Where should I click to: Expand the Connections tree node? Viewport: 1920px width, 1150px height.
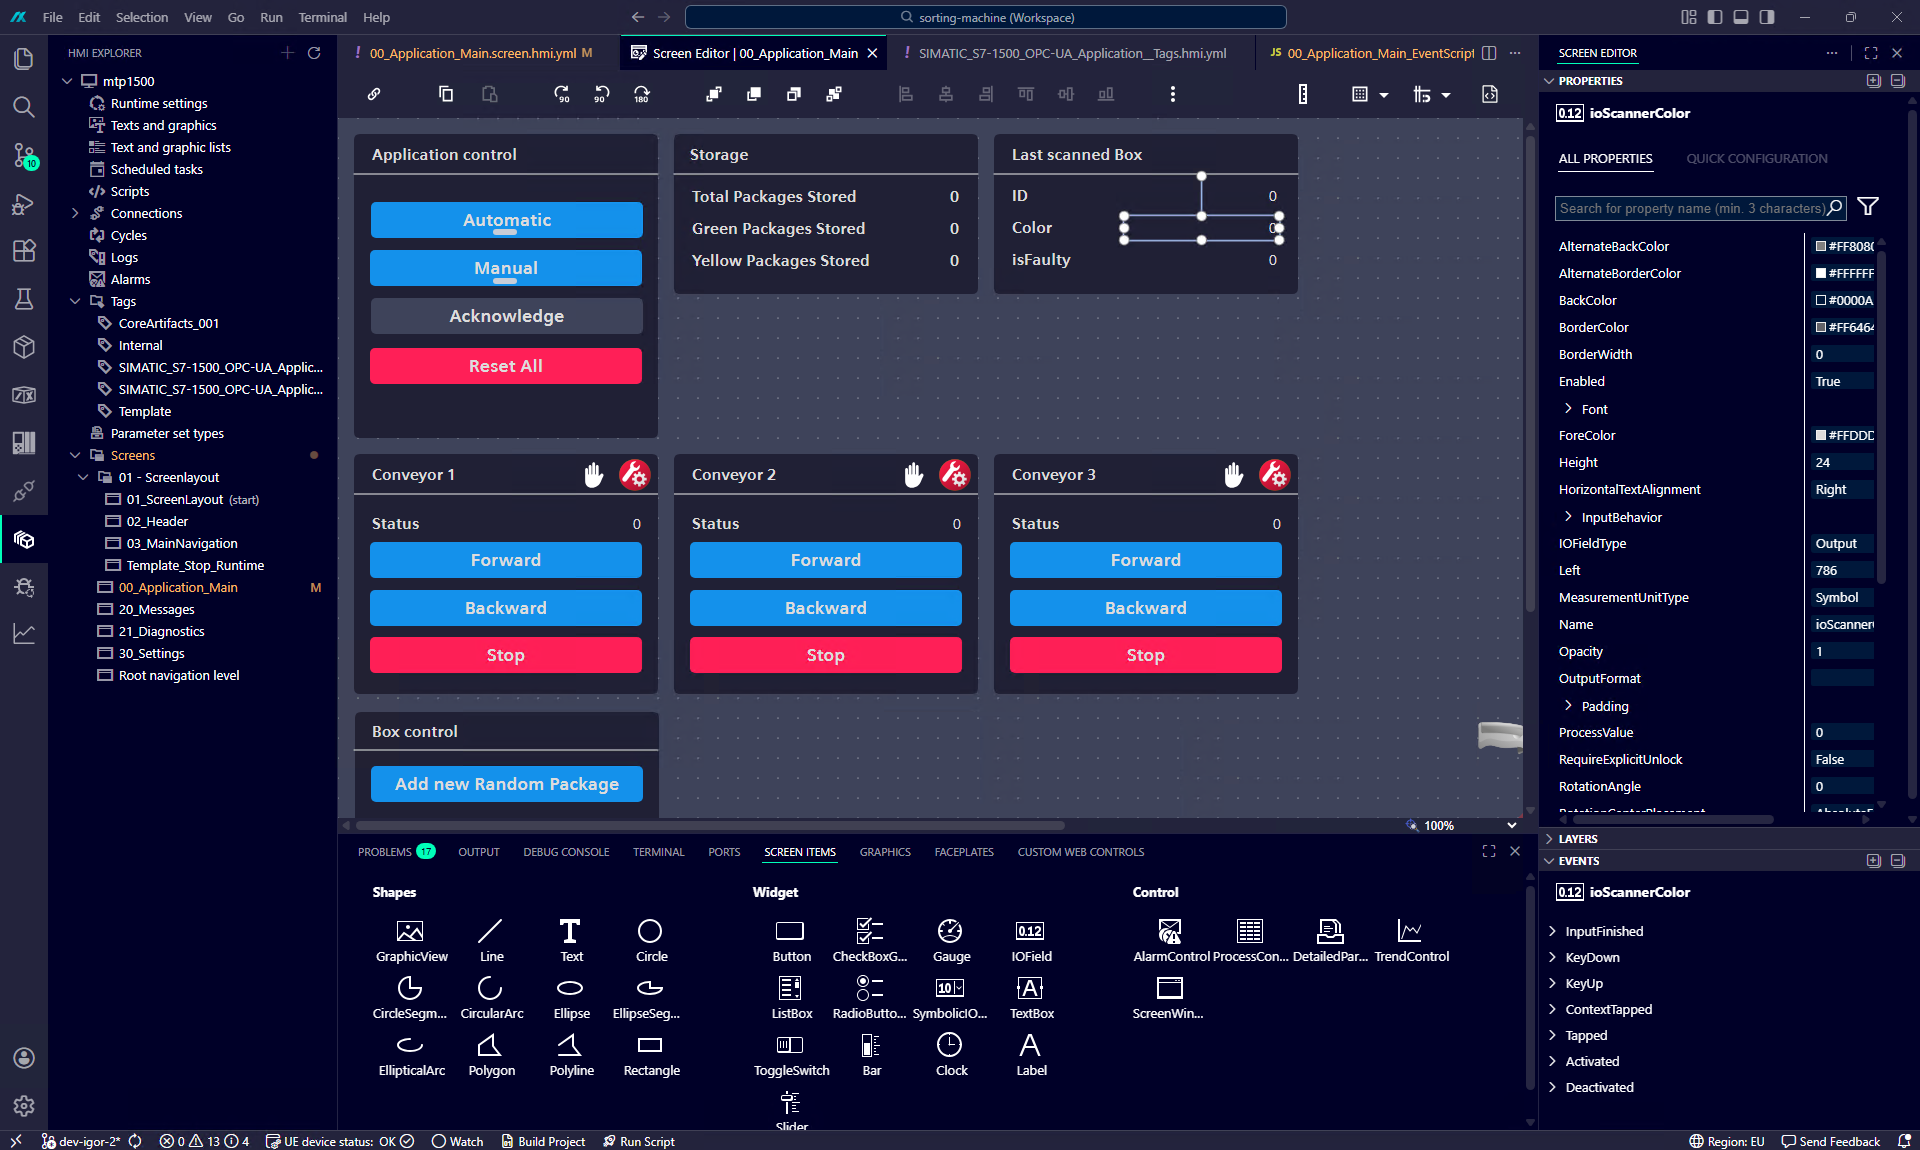pos(75,213)
